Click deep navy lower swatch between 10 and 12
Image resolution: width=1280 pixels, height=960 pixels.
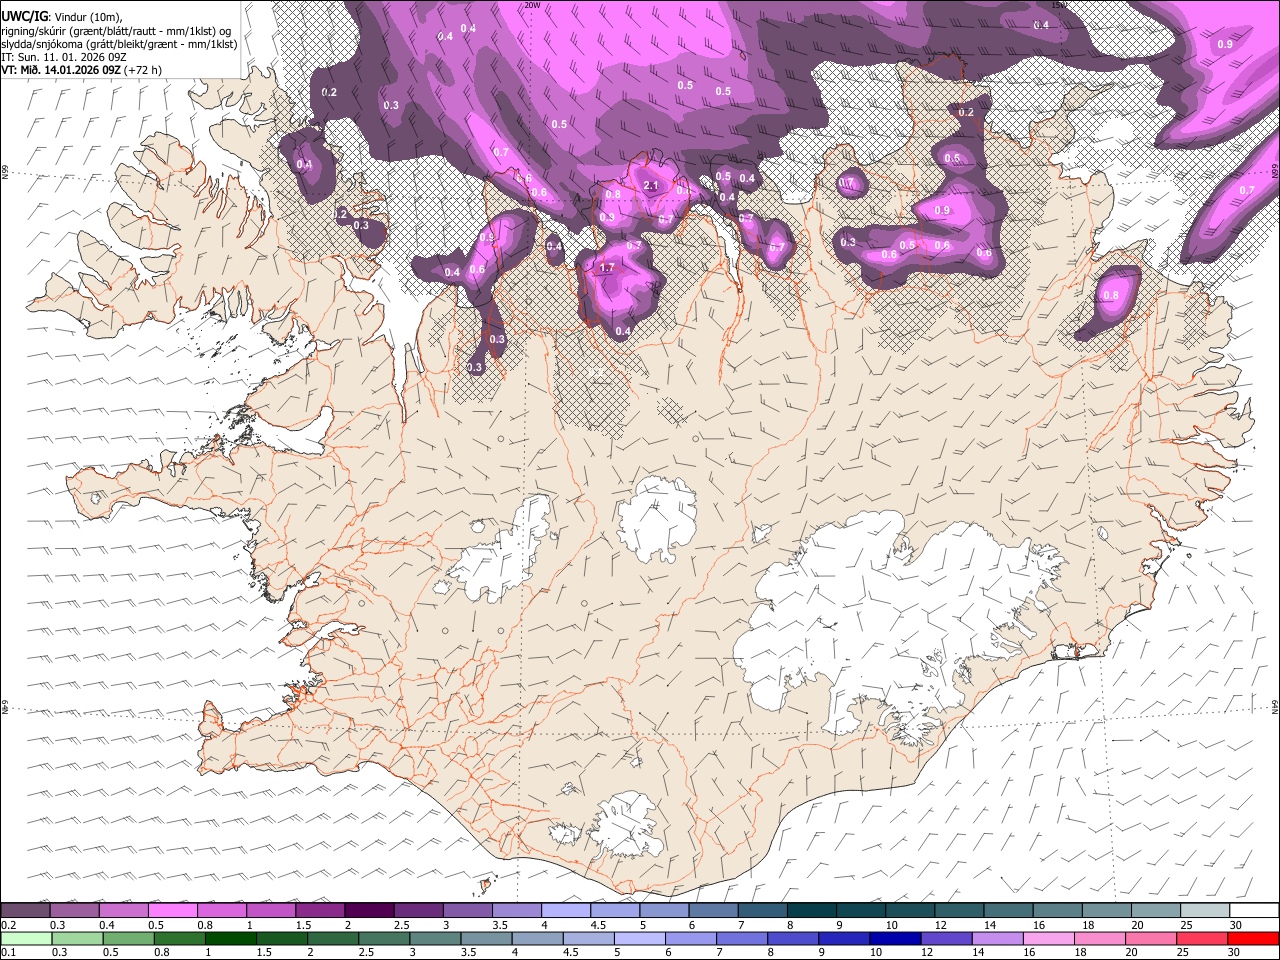(894, 939)
